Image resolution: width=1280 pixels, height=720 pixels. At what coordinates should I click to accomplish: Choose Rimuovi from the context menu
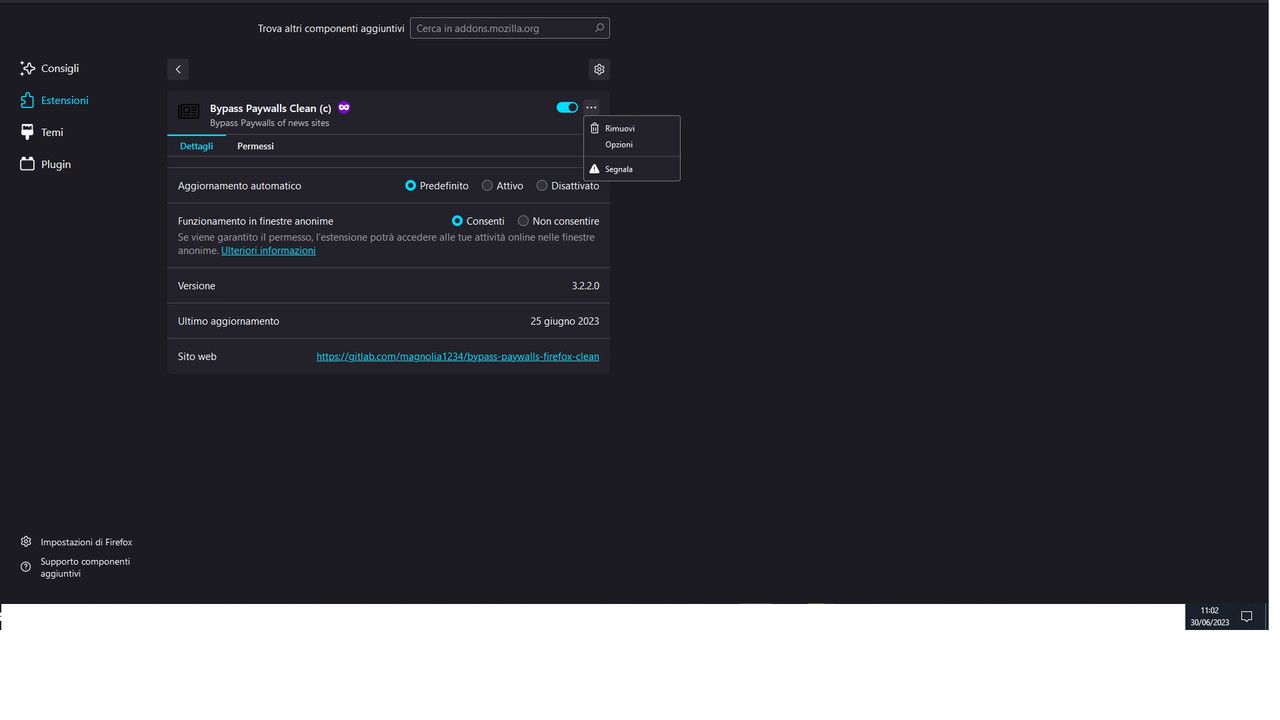[632, 128]
